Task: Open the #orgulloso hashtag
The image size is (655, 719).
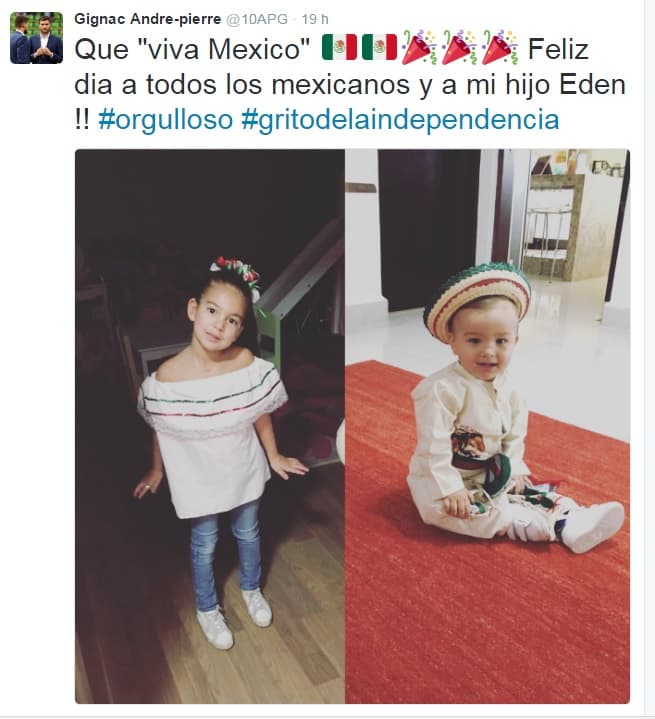Action: tap(166, 120)
